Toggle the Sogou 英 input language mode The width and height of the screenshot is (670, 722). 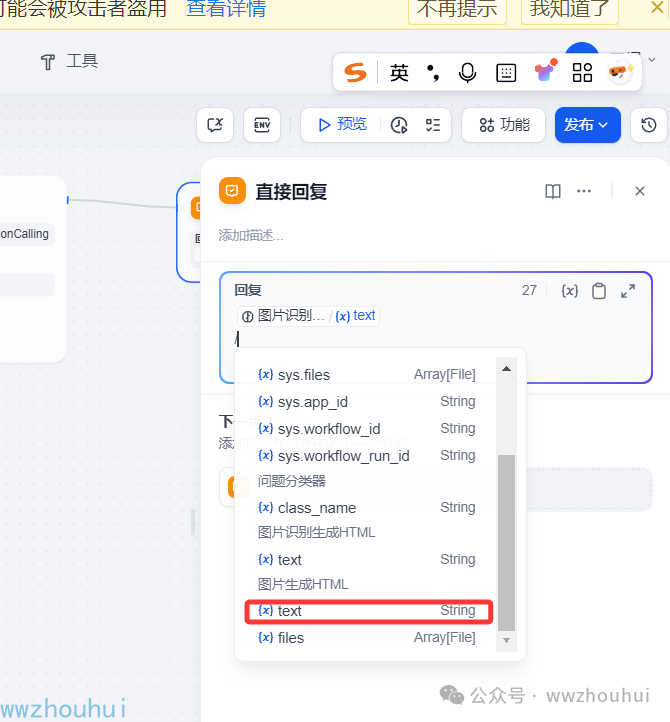399,72
